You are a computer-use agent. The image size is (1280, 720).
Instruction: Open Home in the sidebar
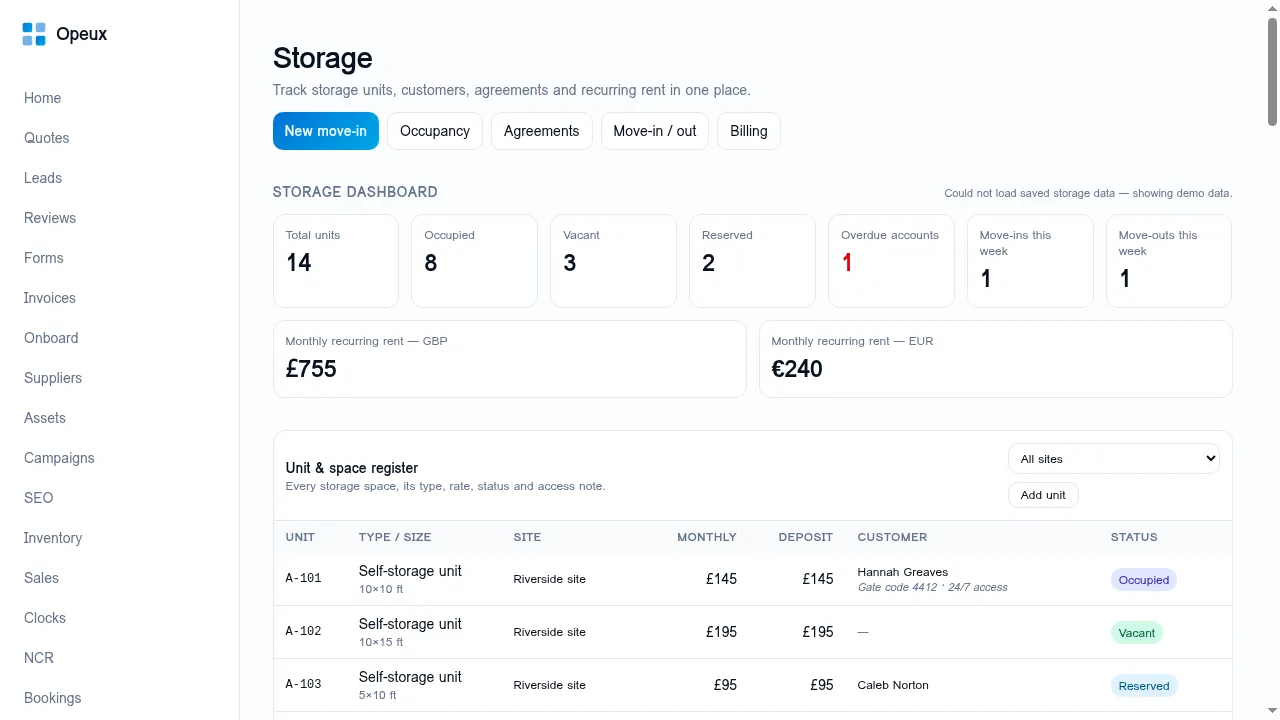(x=43, y=98)
